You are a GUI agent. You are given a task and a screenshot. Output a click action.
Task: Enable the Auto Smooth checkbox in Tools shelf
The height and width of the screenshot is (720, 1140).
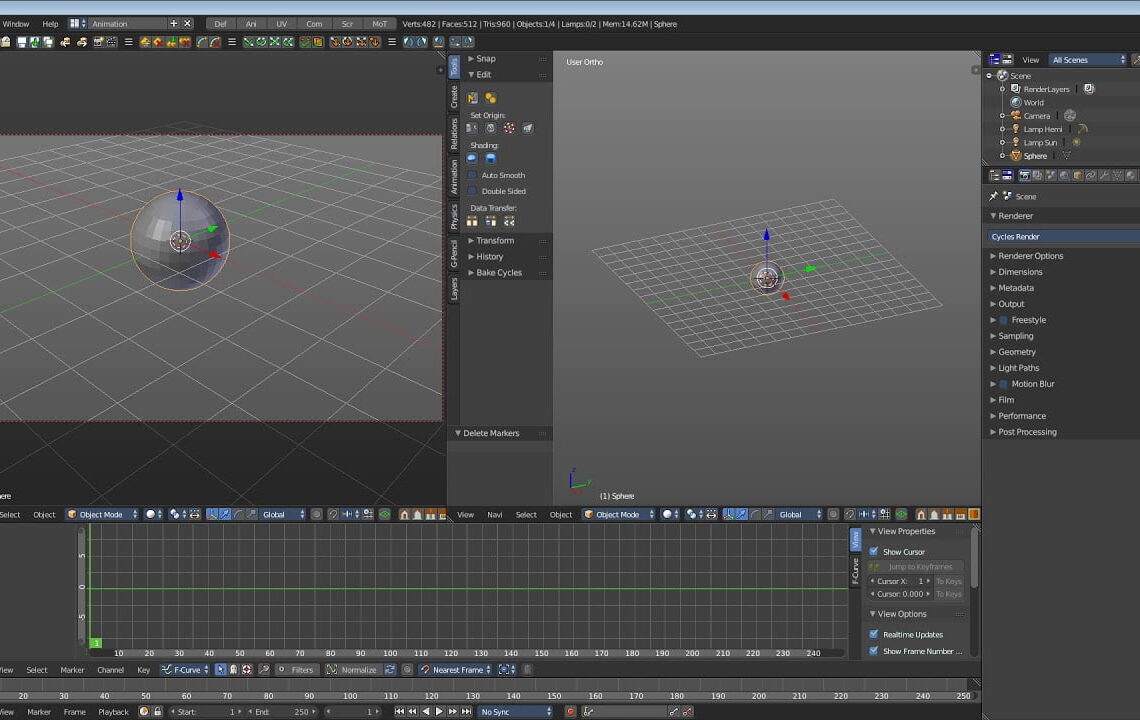tap(471, 175)
